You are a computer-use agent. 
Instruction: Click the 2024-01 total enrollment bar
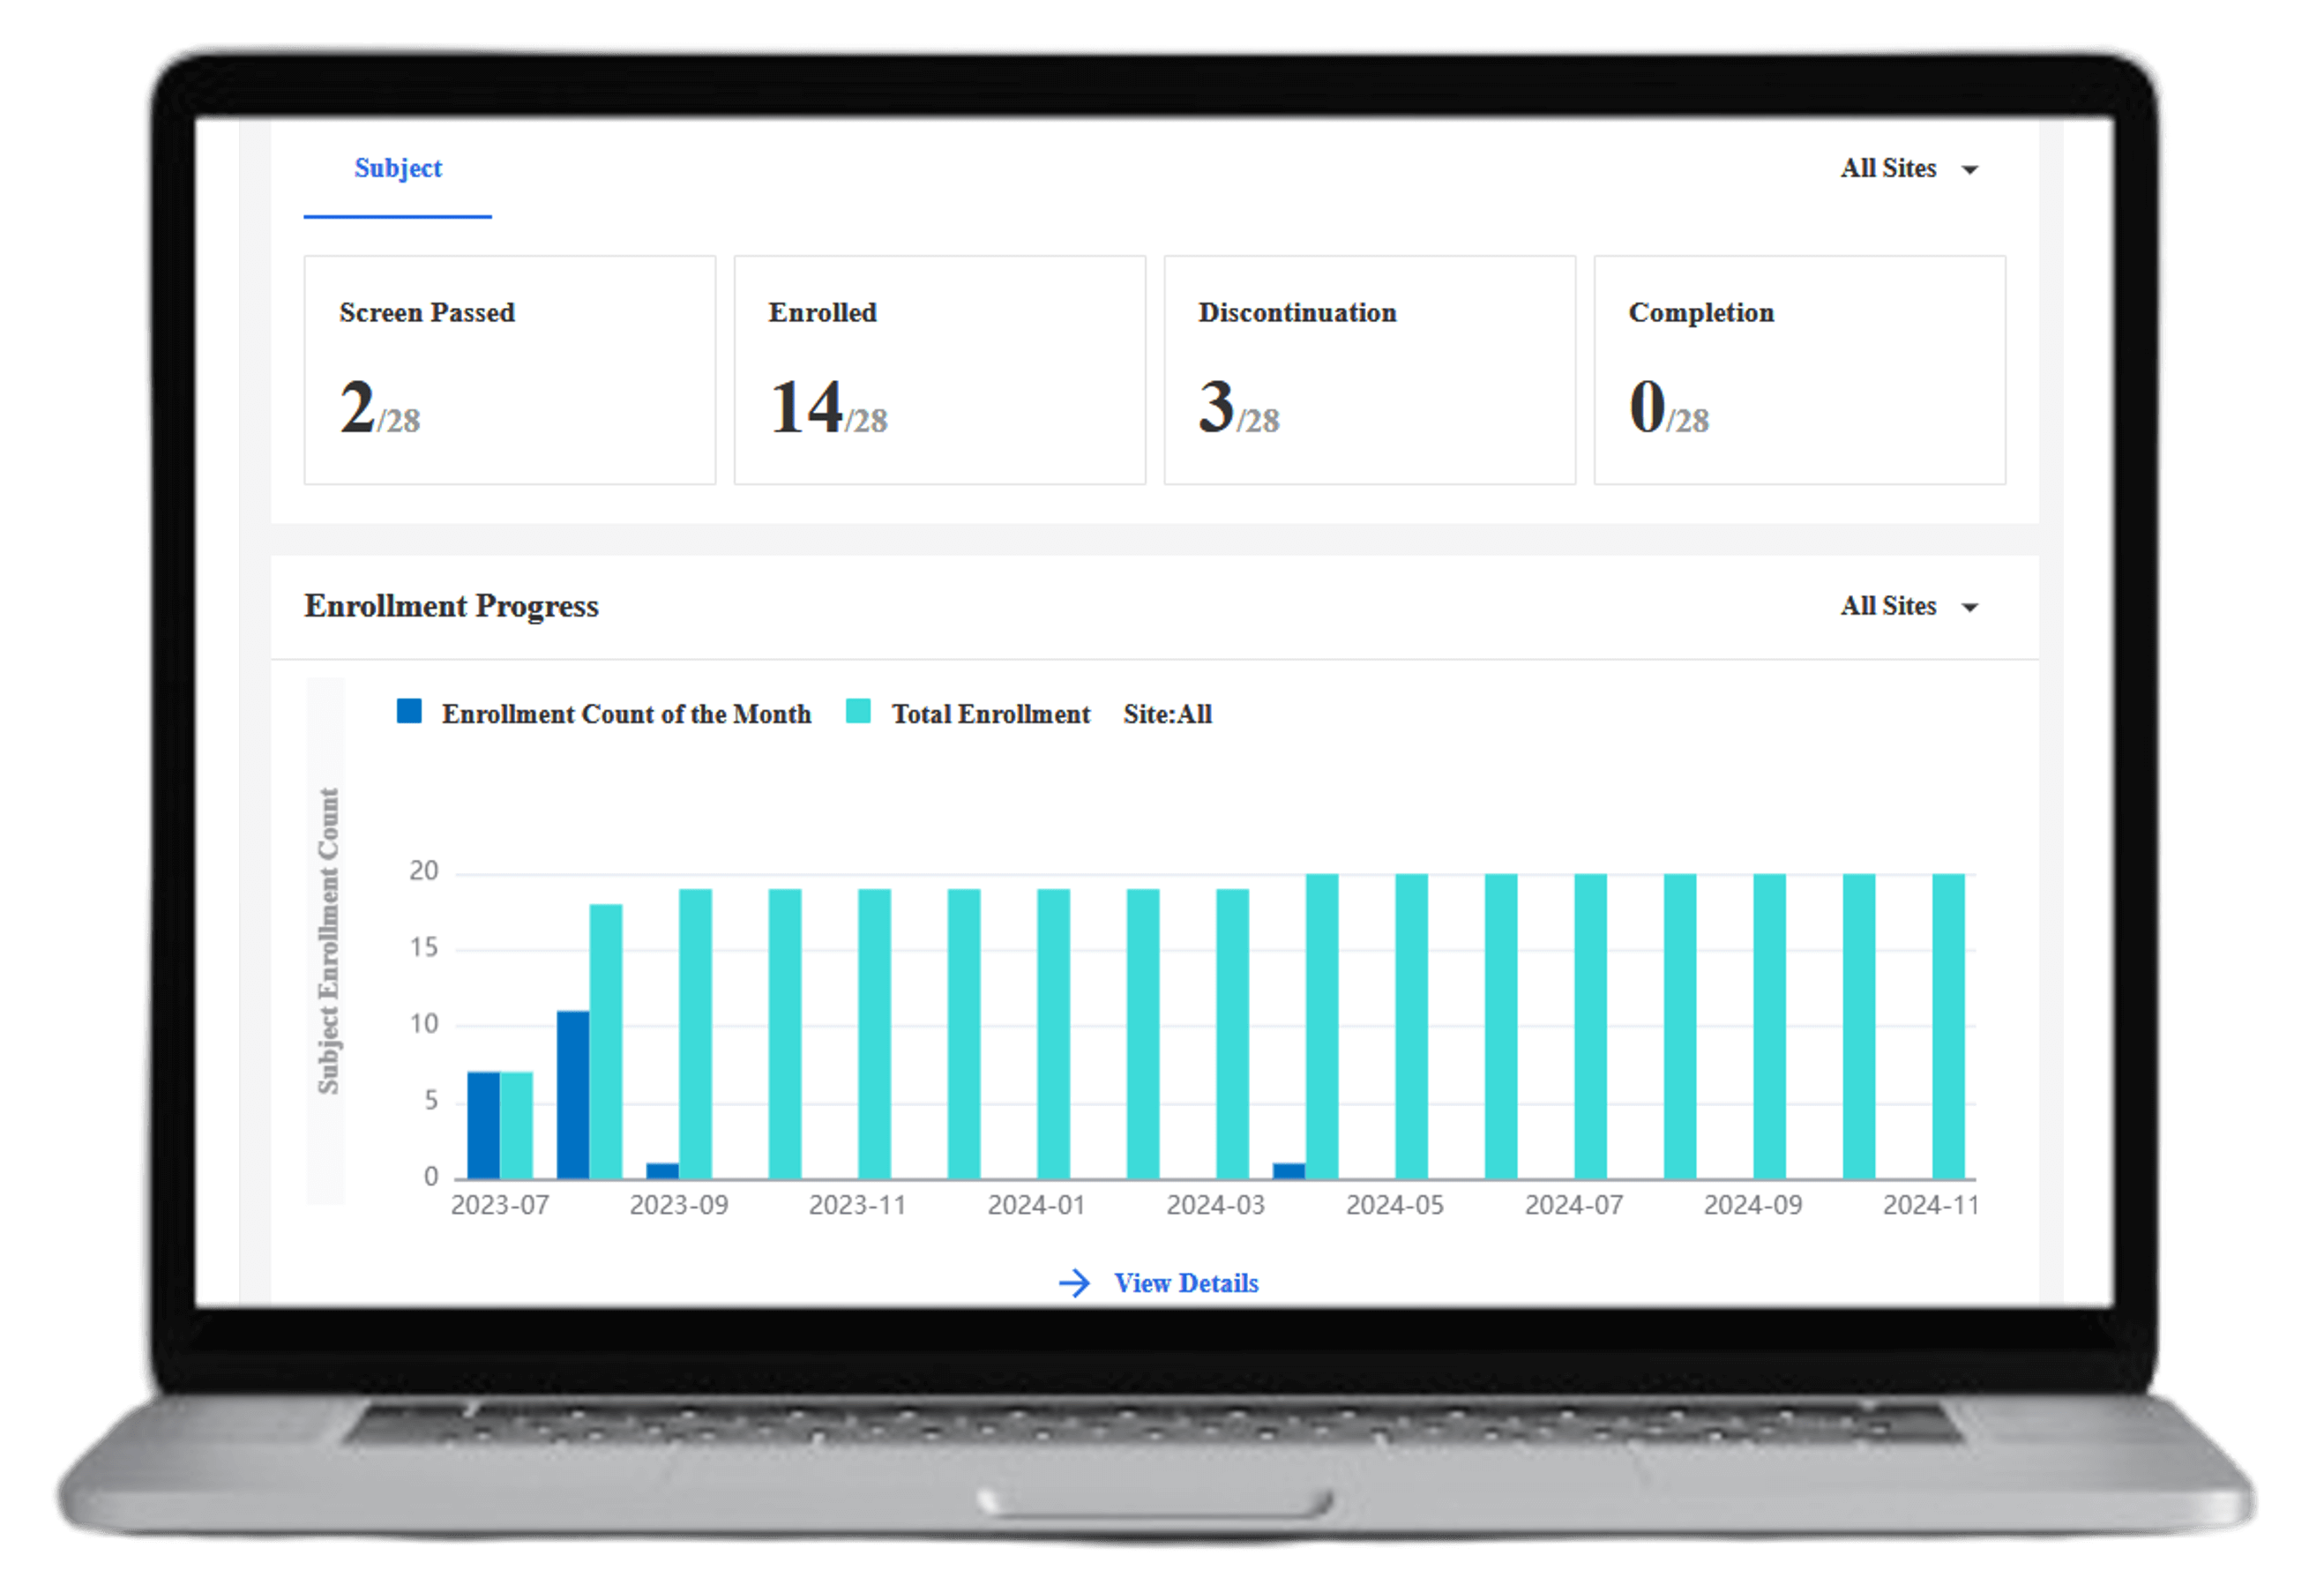tap(1053, 1034)
